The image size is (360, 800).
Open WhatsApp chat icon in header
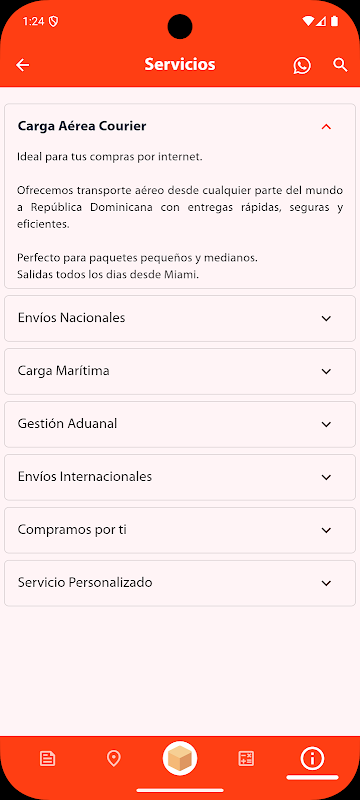click(x=302, y=65)
